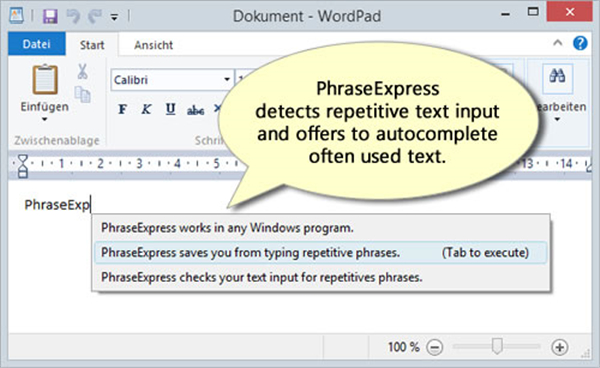Close the WordPad window
This screenshot has width=600, height=368.
569,12
